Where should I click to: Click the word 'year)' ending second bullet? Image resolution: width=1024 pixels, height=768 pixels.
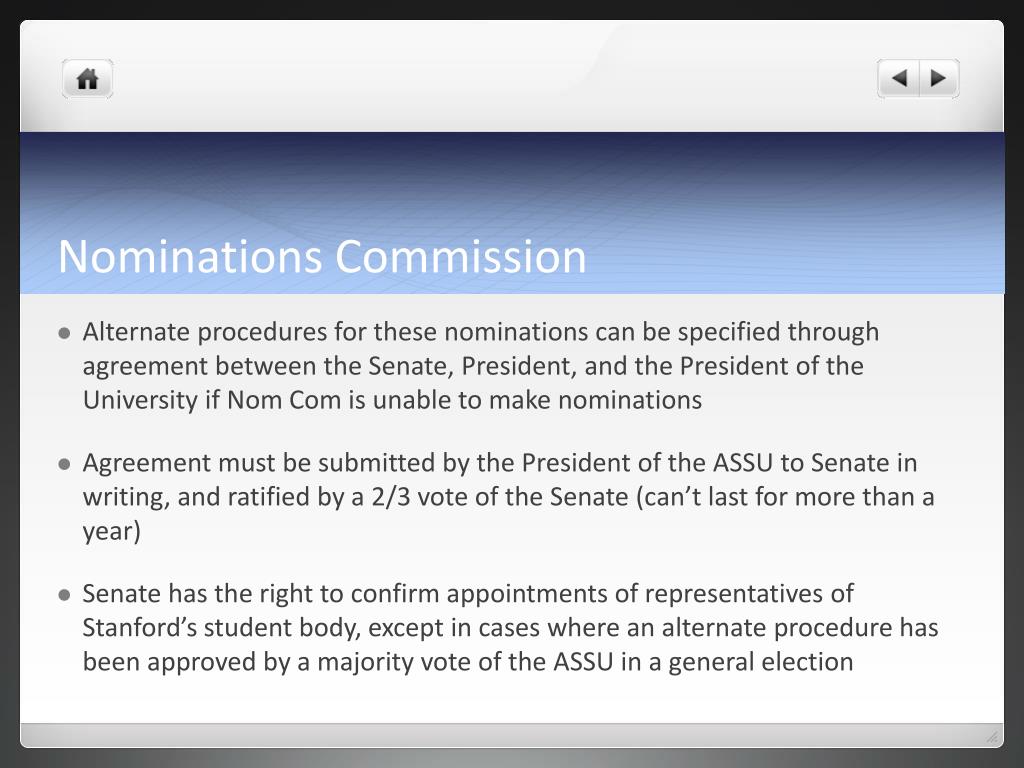[112, 532]
